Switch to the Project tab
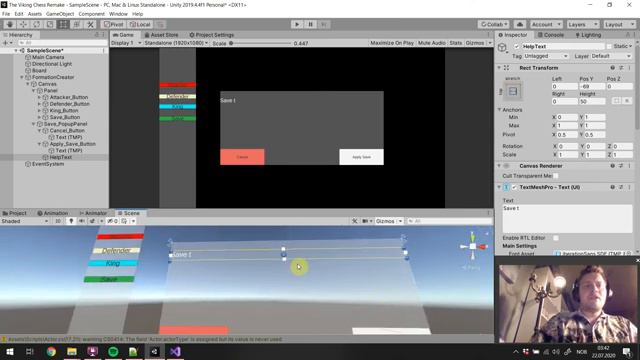The image size is (640, 360). click(x=15, y=213)
